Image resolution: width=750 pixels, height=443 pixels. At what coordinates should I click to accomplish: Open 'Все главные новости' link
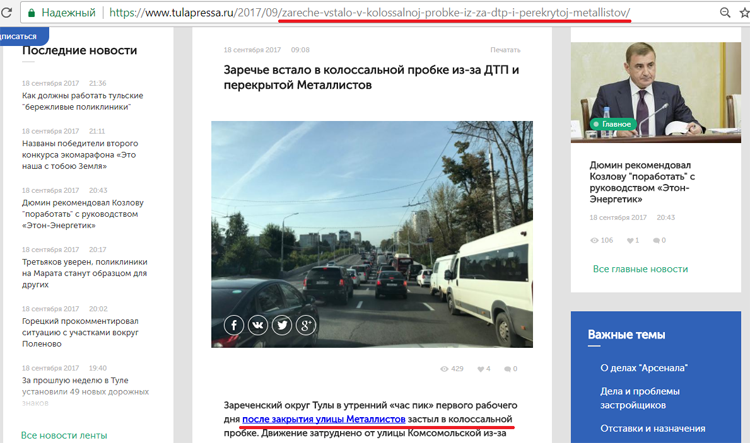(640, 269)
